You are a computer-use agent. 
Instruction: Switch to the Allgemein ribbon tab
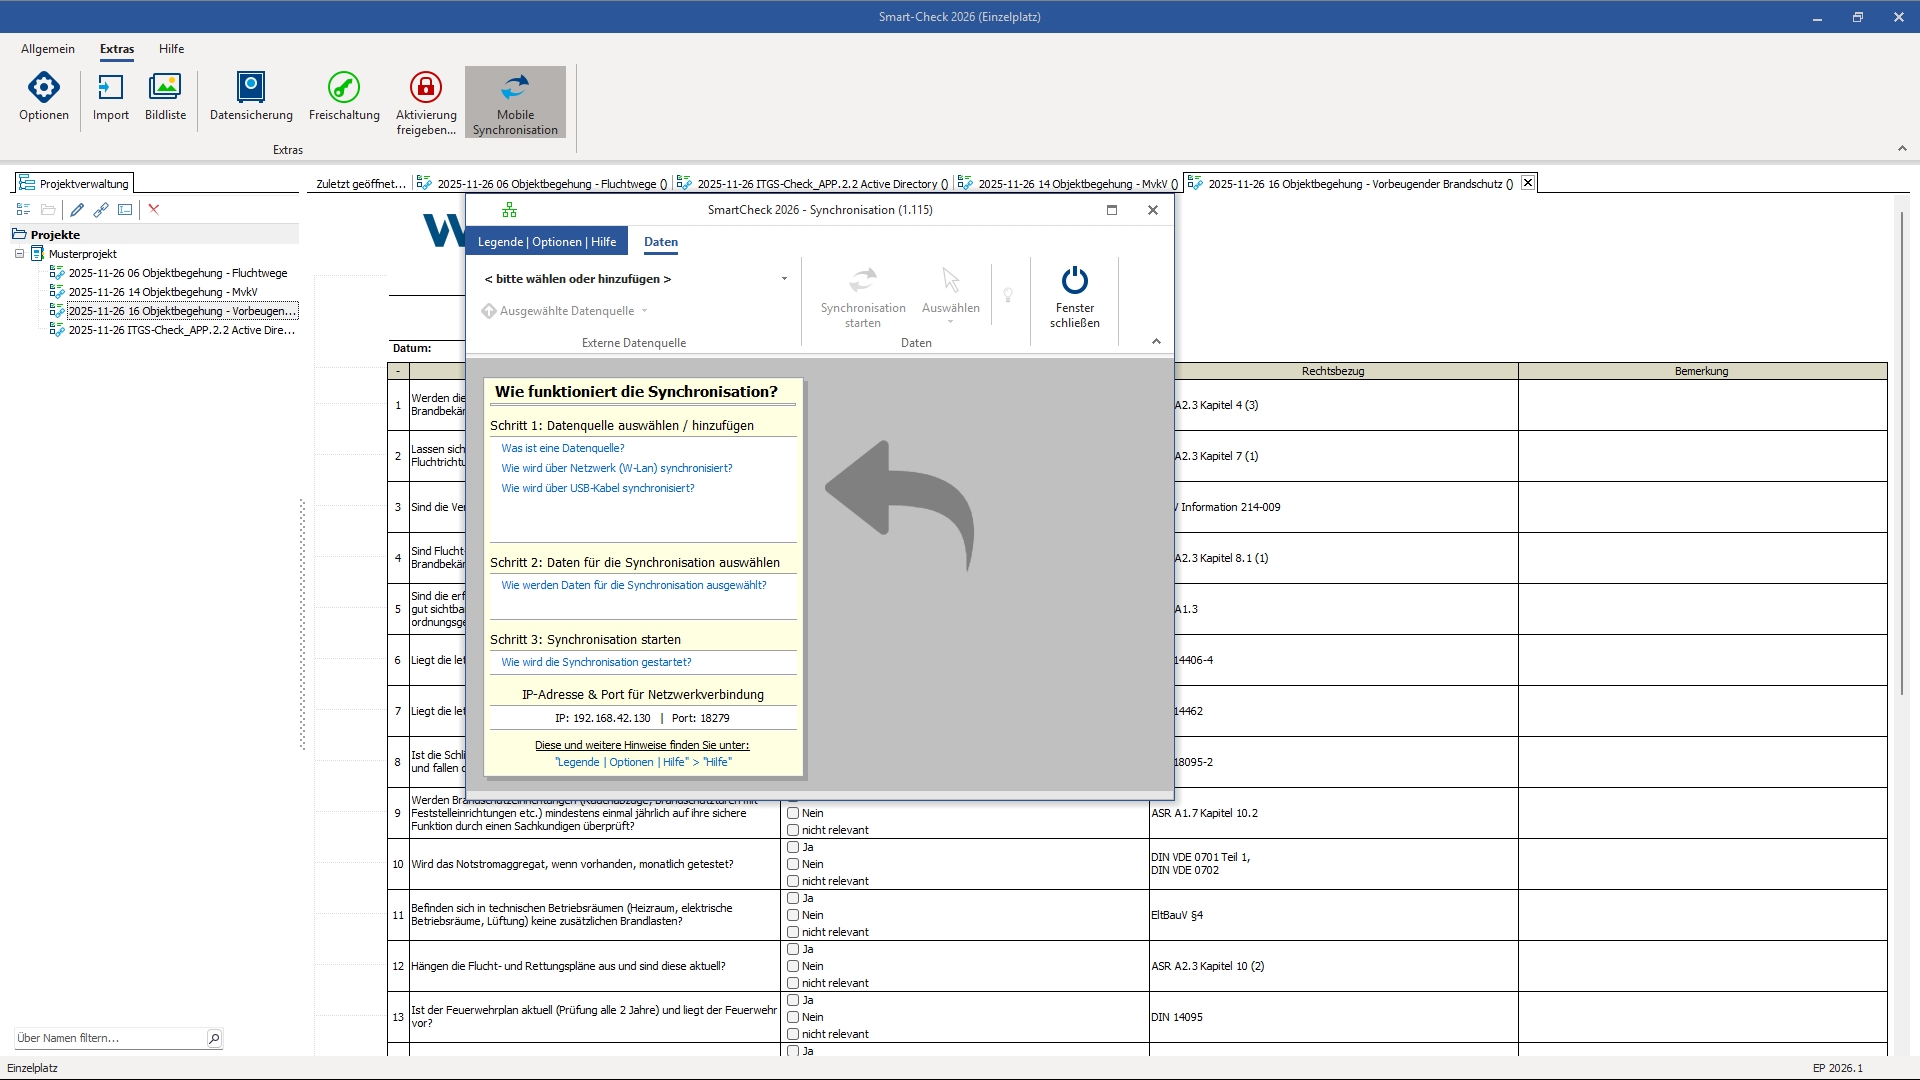click(48, 49)
